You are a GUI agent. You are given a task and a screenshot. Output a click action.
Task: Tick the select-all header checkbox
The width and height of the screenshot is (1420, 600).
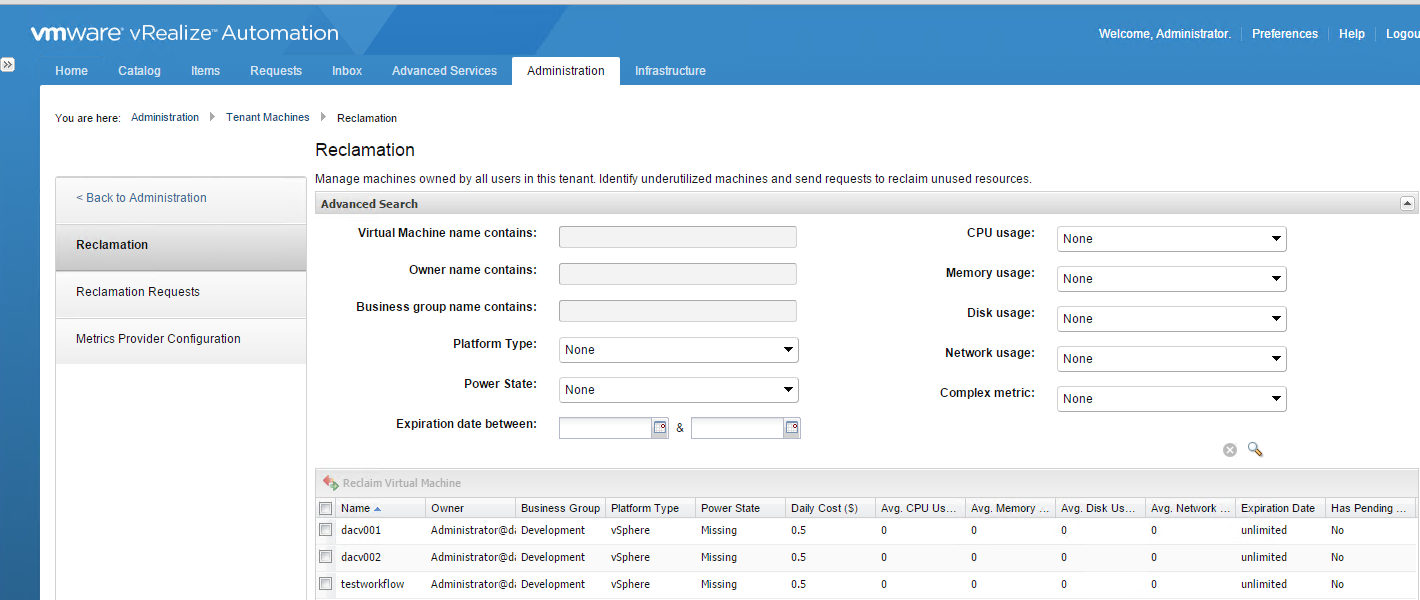(325, 508)
